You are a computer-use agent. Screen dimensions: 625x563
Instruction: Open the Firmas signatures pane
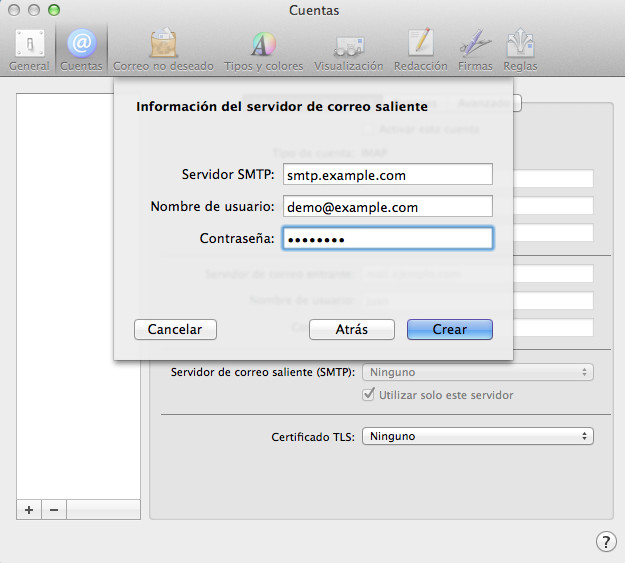(x=474, y=49)
